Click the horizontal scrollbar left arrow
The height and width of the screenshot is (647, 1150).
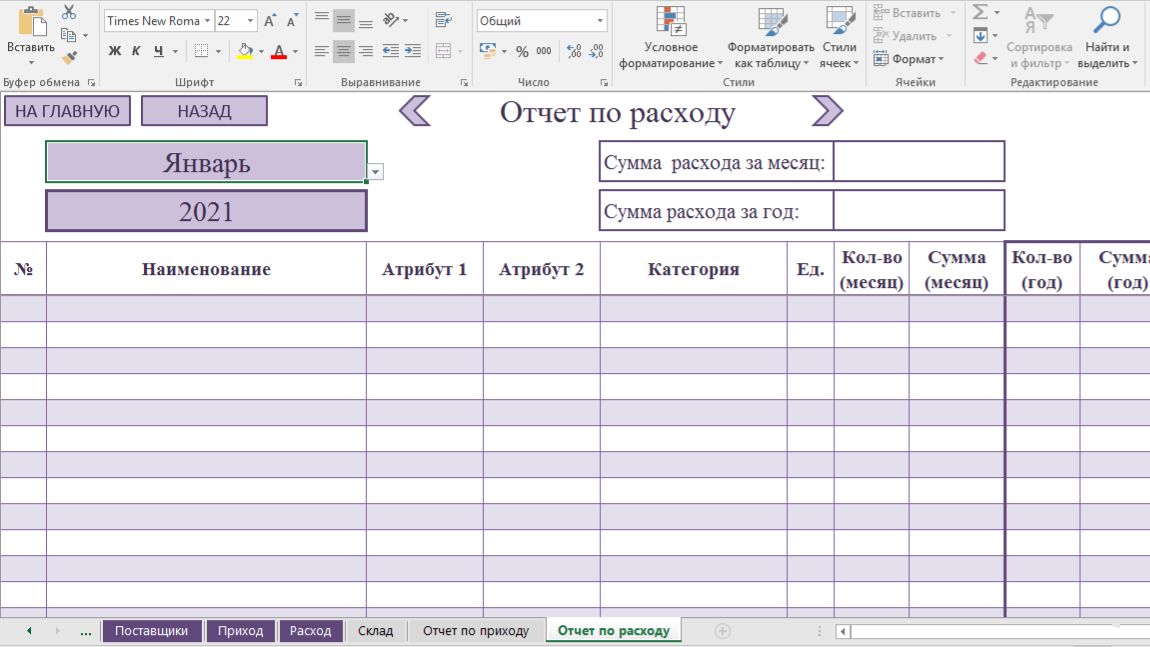[x=843, y=631]
